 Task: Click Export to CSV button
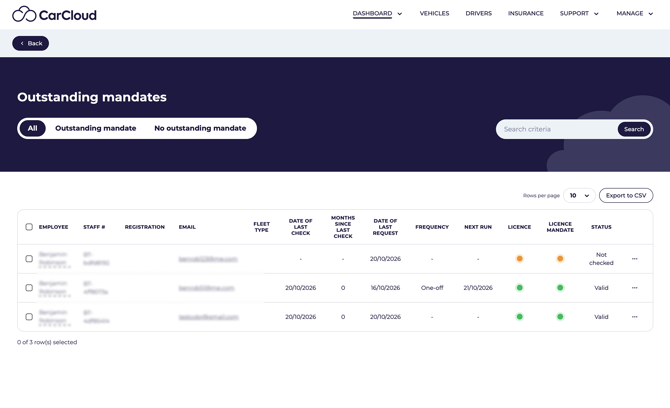[x=626, y=196]
